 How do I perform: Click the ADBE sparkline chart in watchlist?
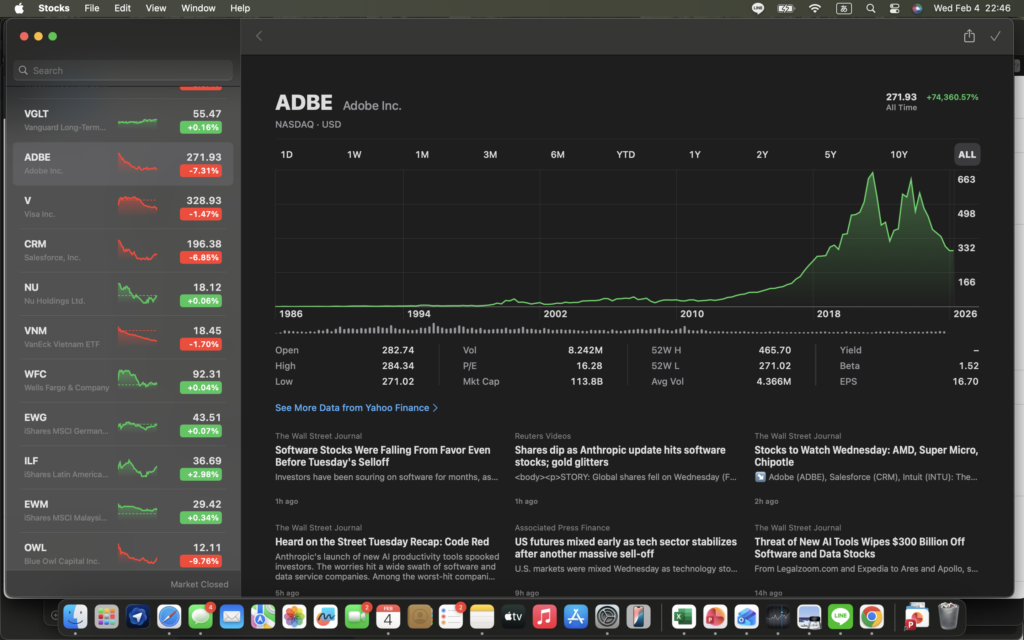137,162
